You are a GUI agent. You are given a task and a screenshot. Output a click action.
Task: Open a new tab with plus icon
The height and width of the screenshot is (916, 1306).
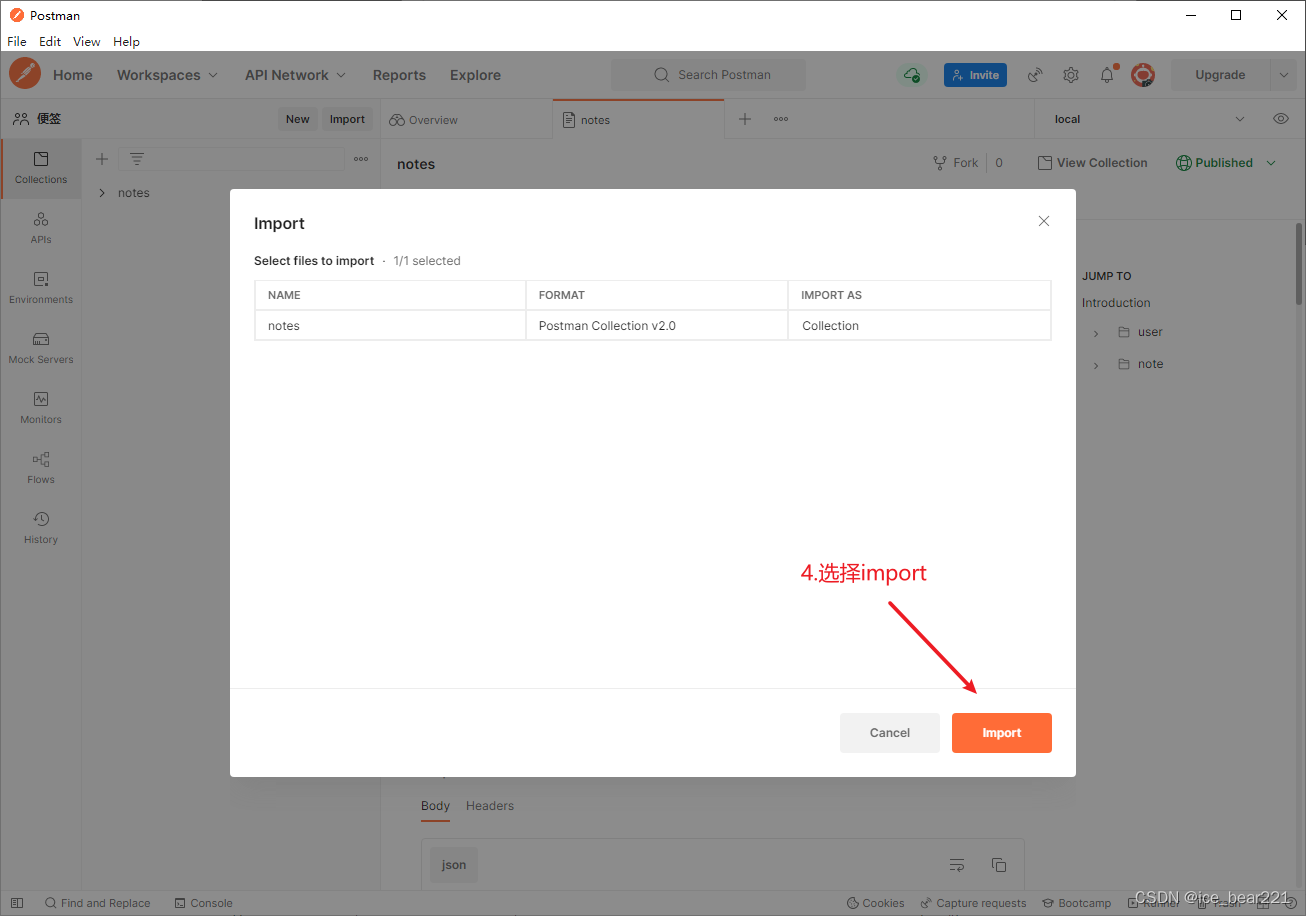[745, 119]
